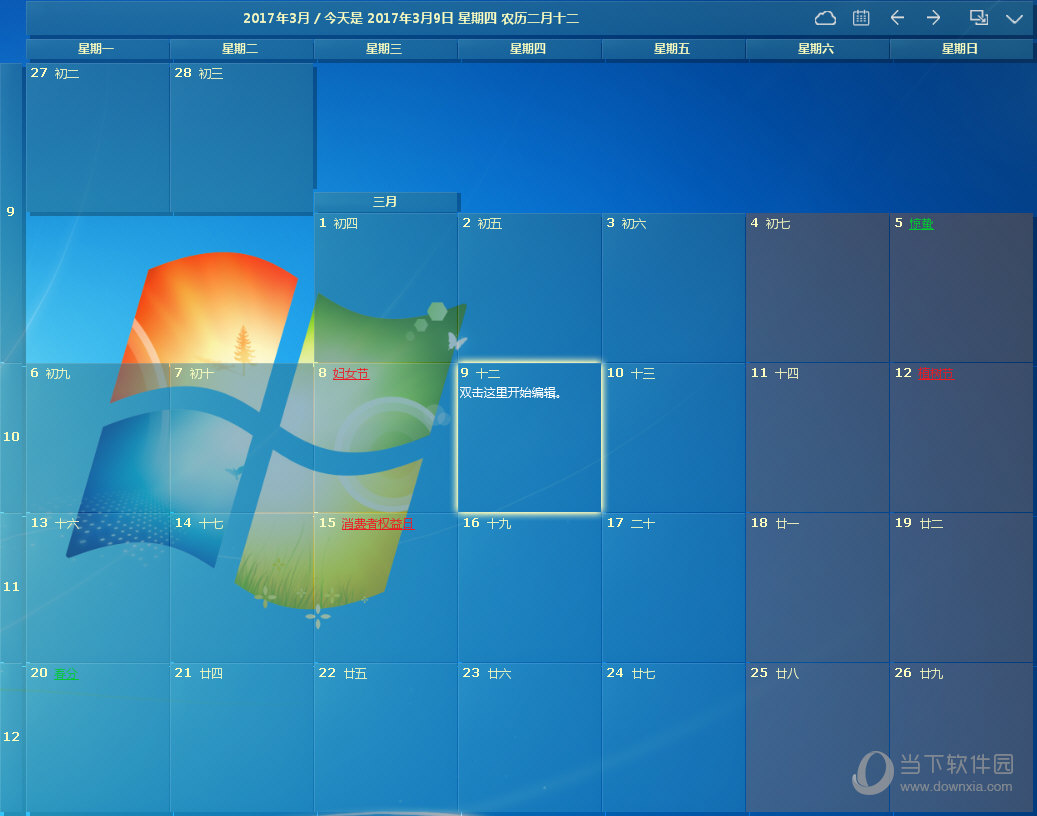Select the 星期一 column header

pyautogui.click(x=97, y=48)
